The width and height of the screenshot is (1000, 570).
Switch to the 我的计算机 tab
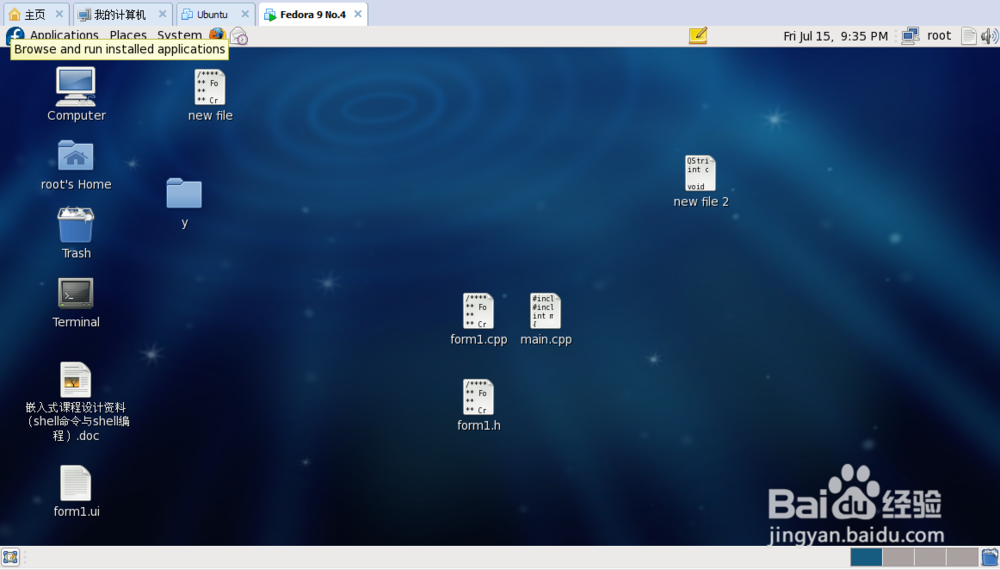(122, 14)
